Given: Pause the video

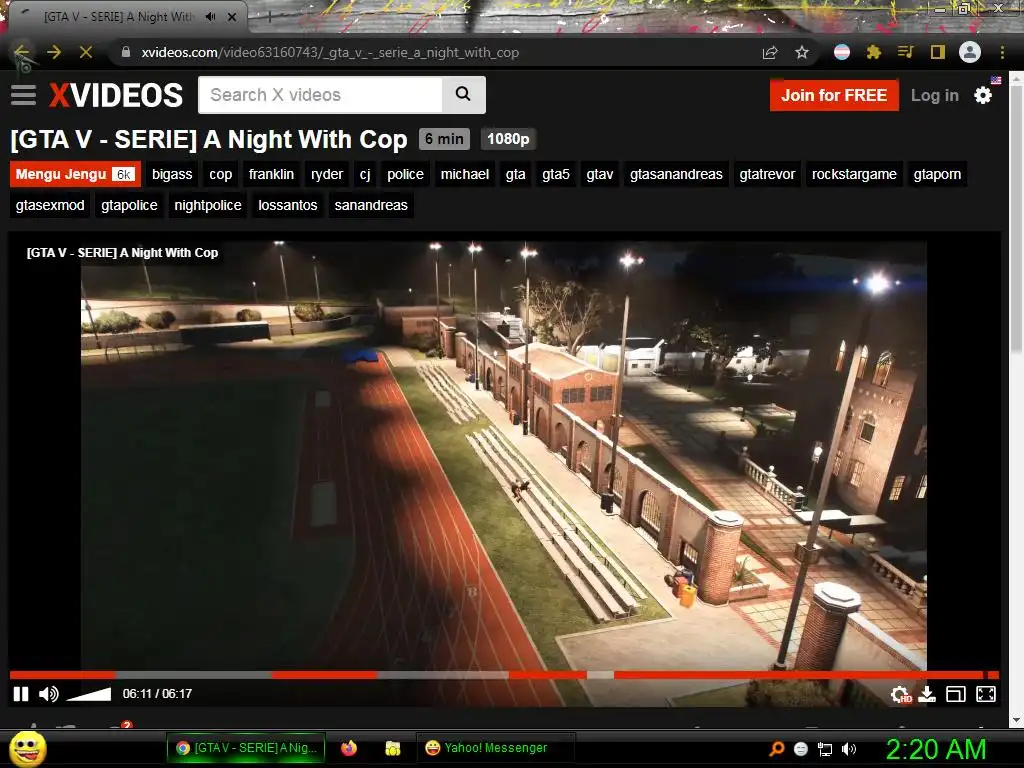Looking at the screenshot, I should pos(21,694).
